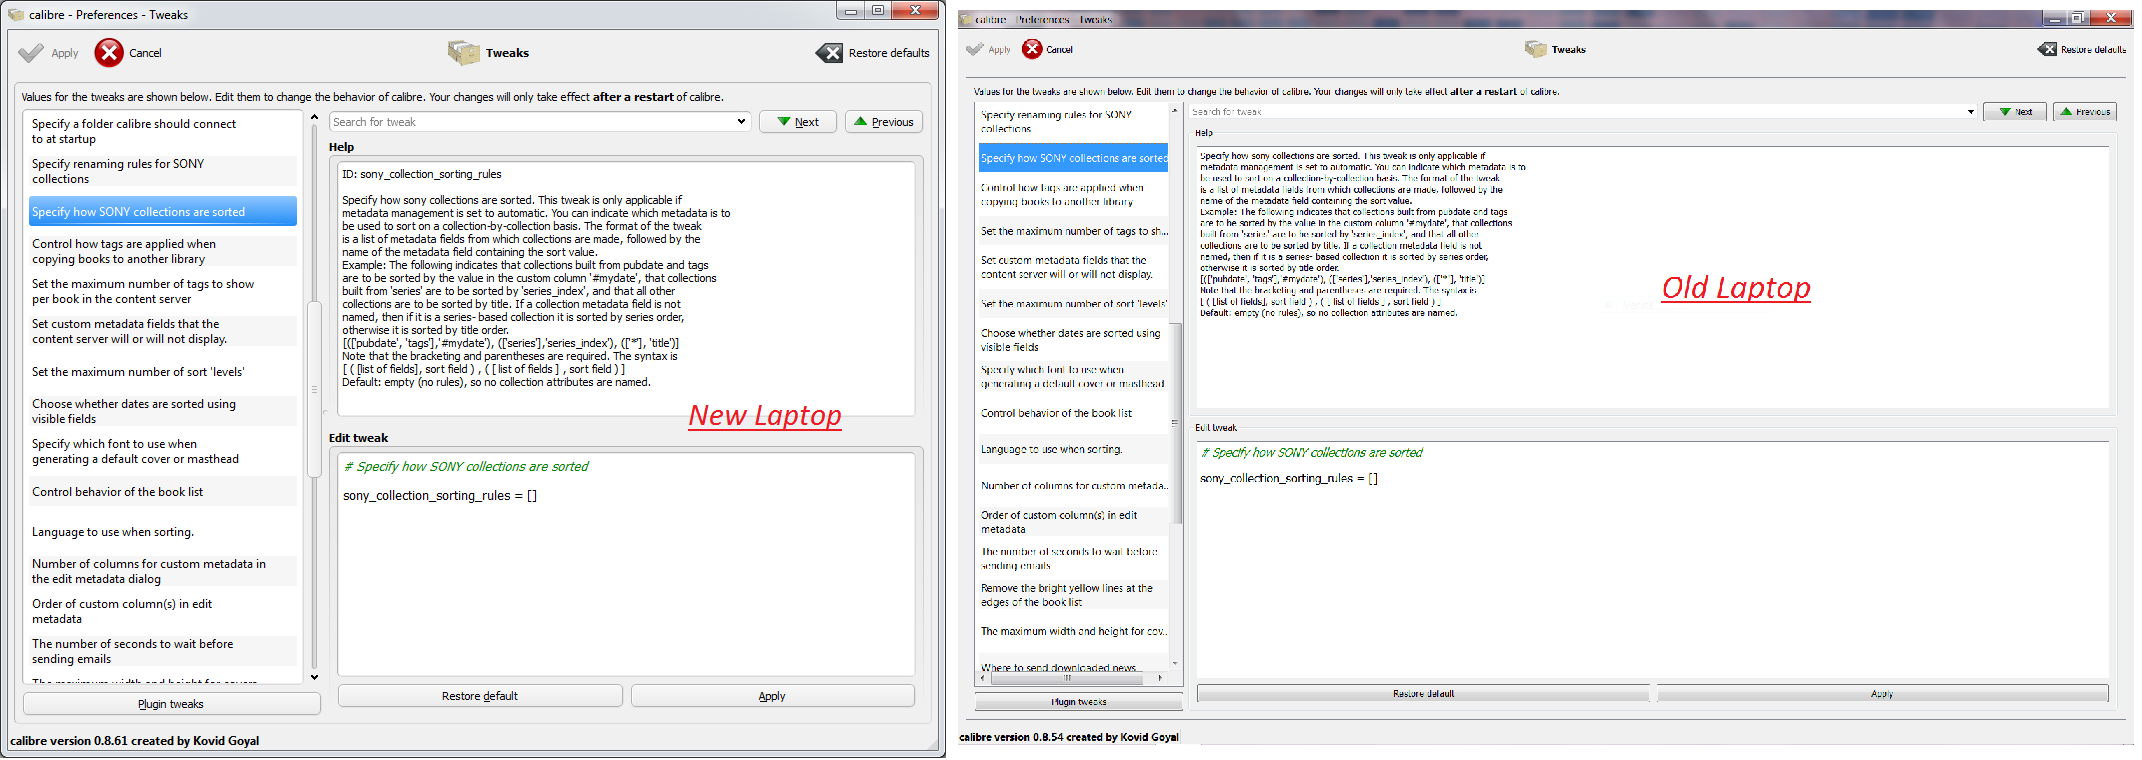The width and height of the screenshot is (2142, 760).
Task: Select 'Choose whether dates are sorted' in left list
Action: click(163, 411)
